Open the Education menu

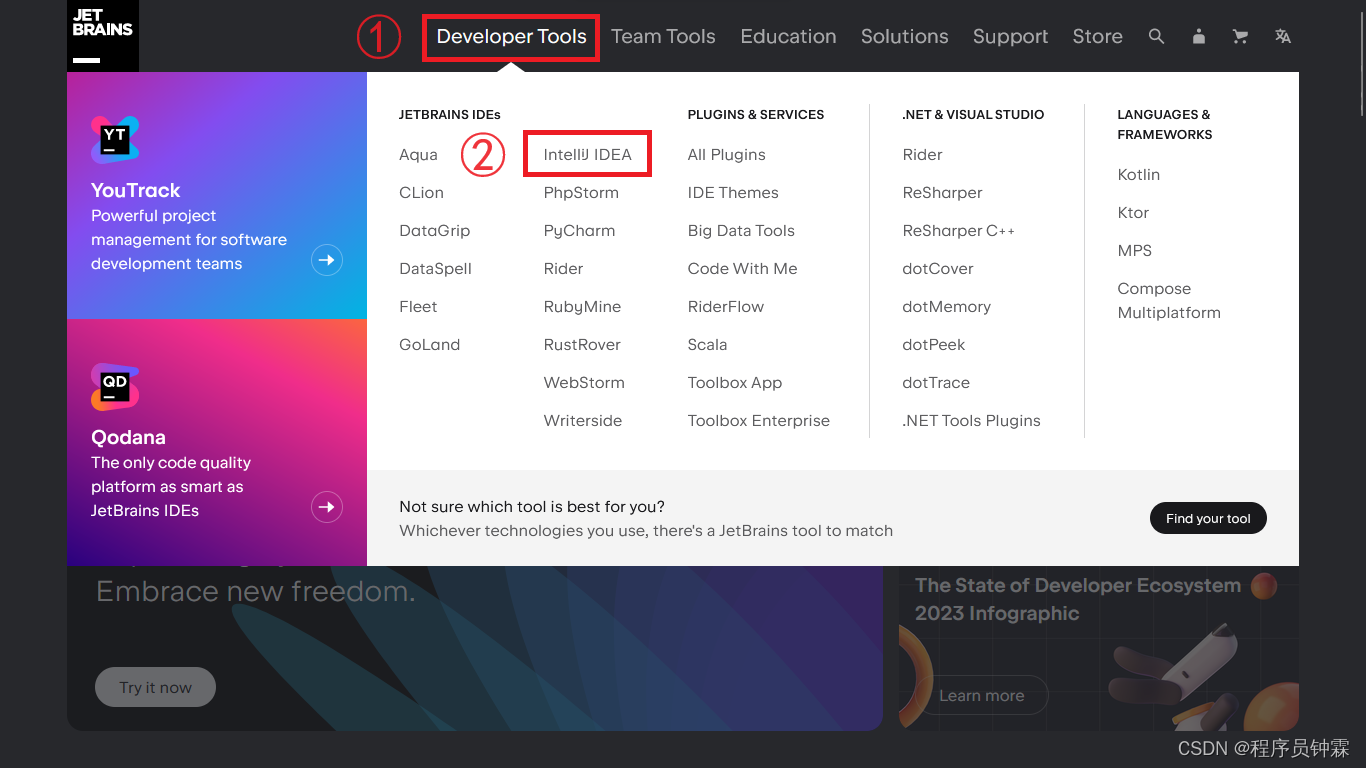[788, 37]
